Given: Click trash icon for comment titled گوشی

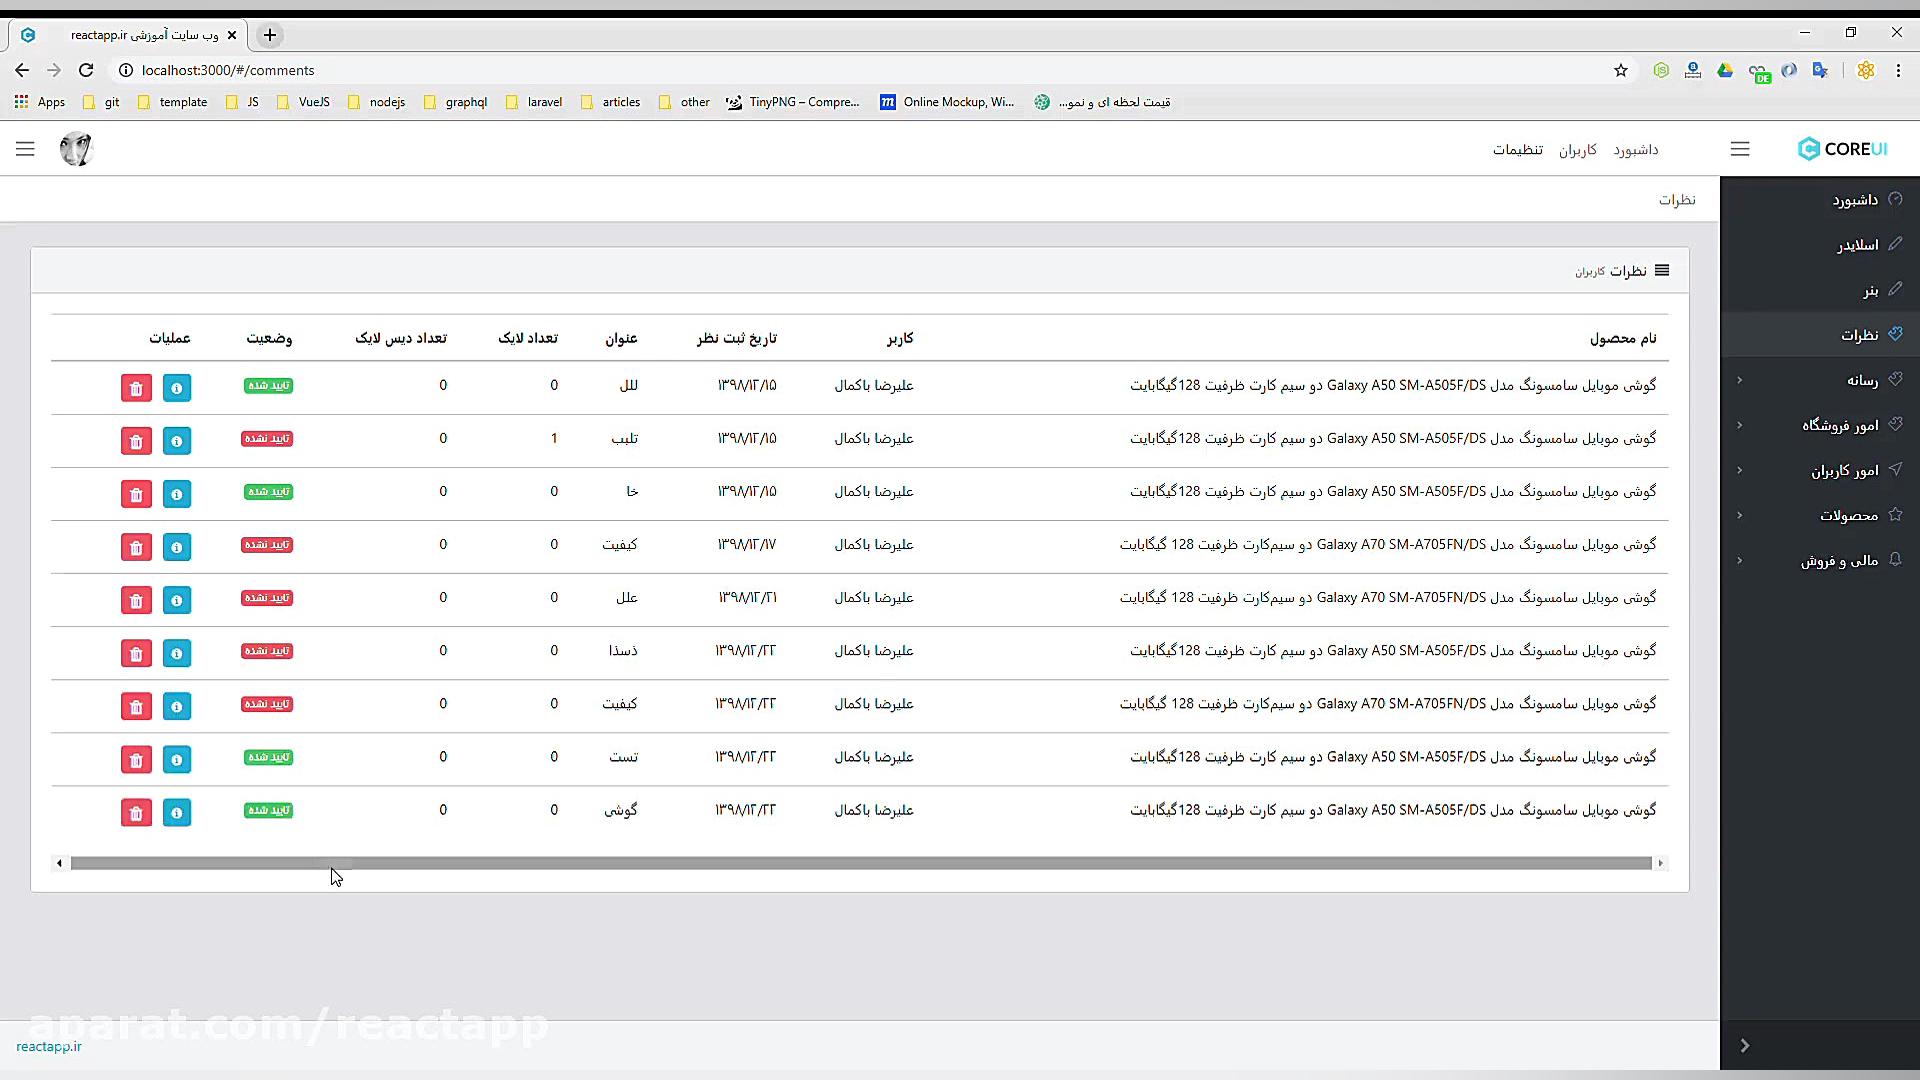Looking at the screenshot, I should click(136, 813).
